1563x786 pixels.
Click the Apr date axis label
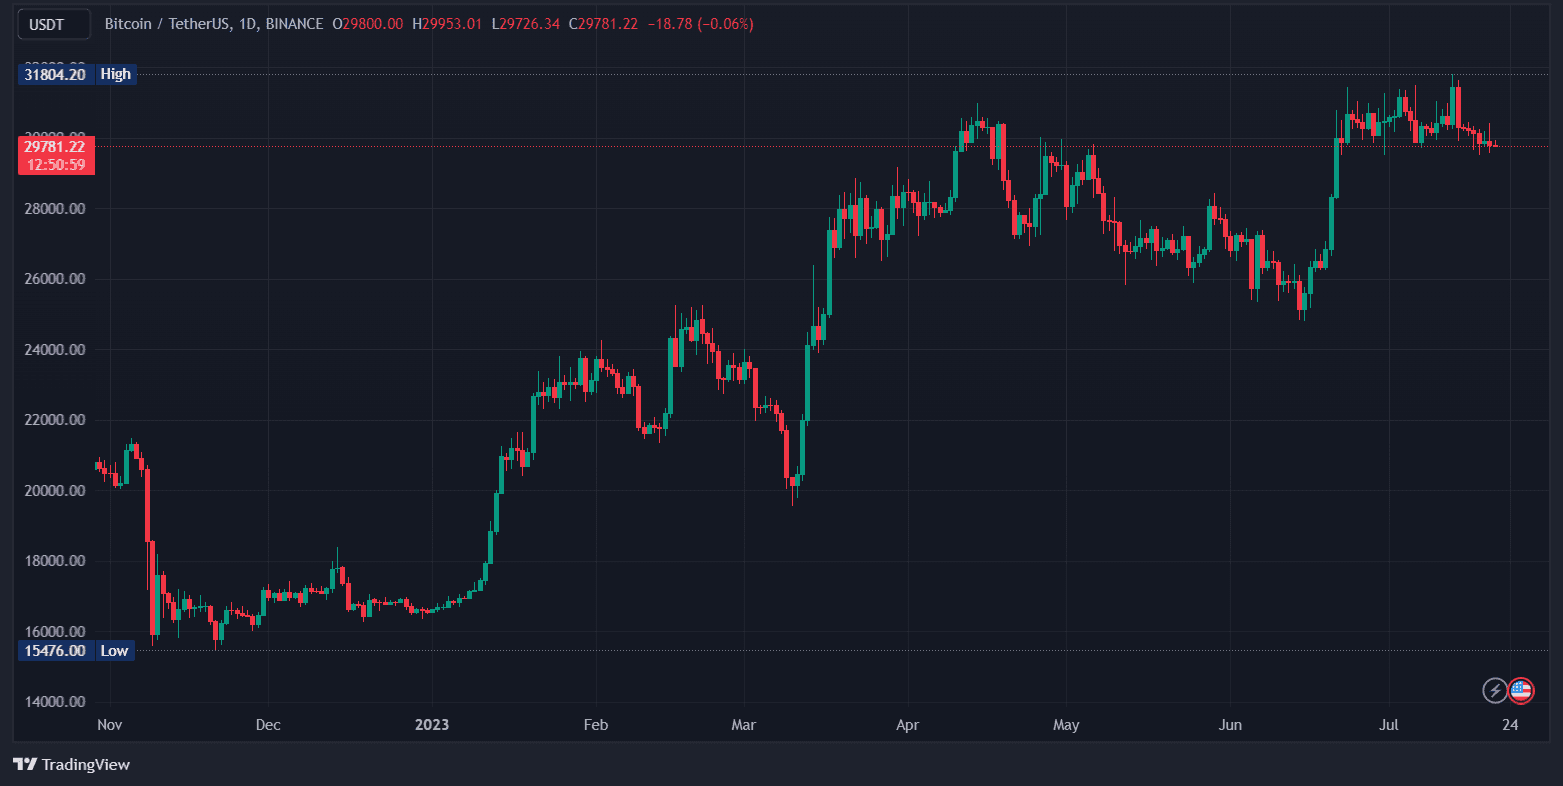pos(908,725)
